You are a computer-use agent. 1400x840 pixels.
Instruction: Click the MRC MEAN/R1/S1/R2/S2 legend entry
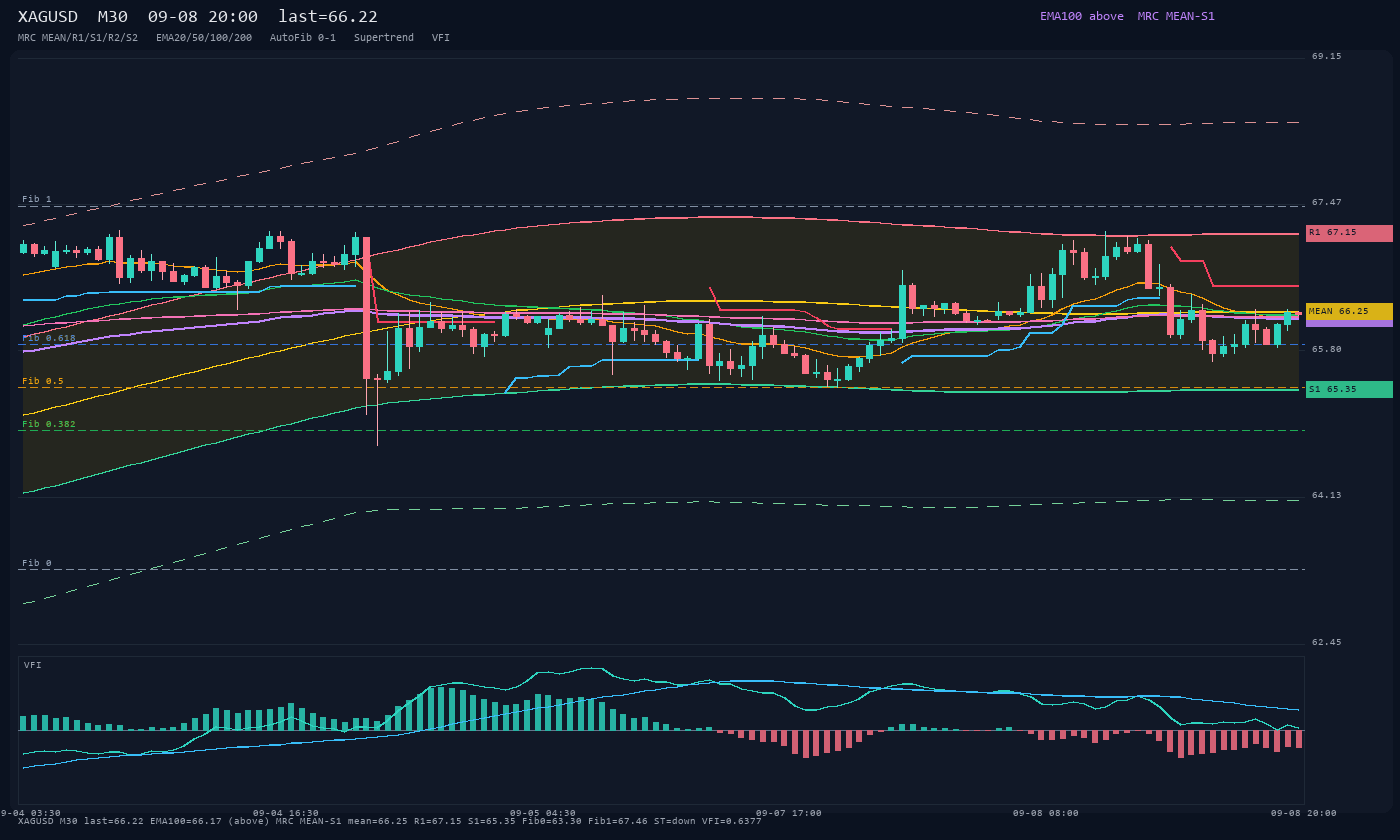pos(78,38)
